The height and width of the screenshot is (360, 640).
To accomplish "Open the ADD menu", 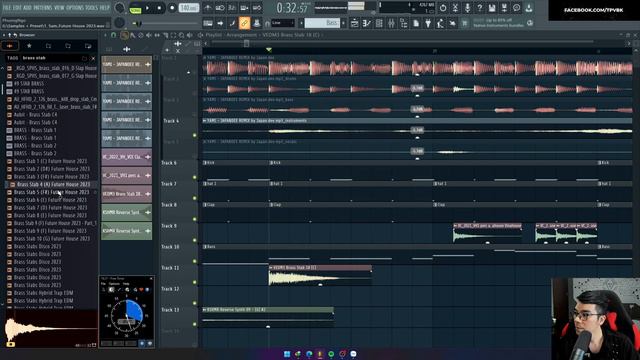I will click(x=27, y=7).
